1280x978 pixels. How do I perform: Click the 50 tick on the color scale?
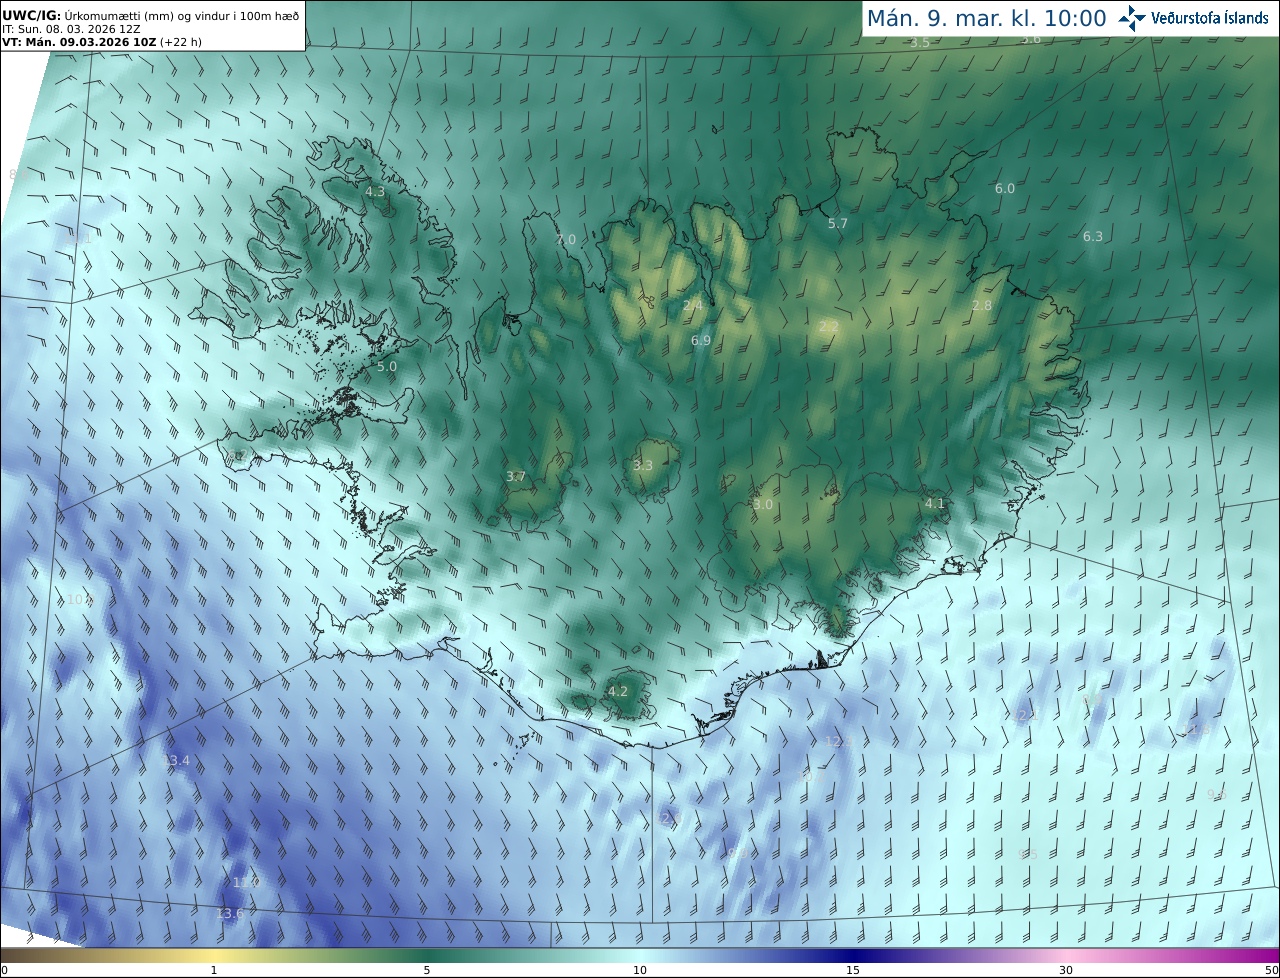(x=1272, y=970)
